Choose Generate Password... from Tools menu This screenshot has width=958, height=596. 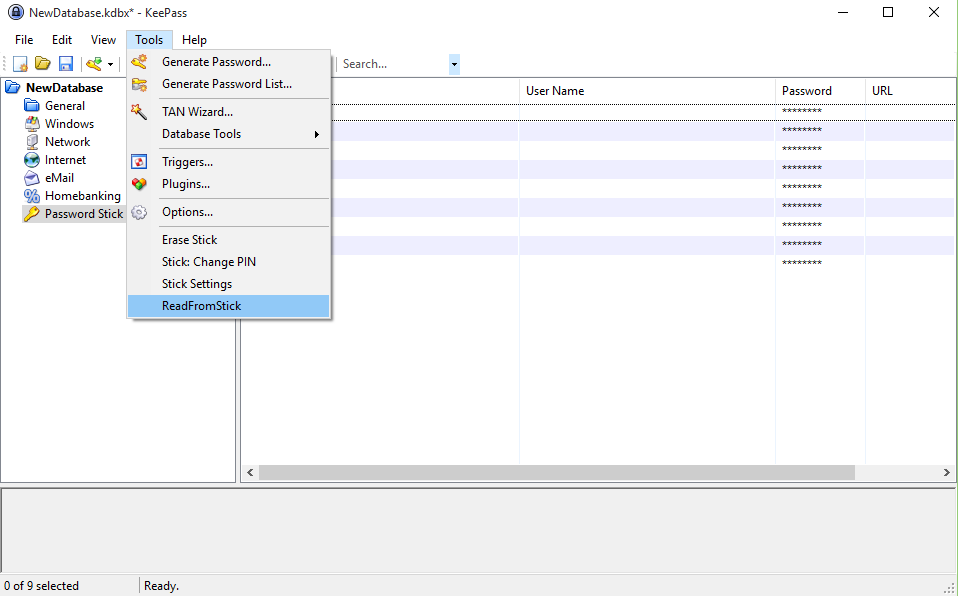pos(229,62)
